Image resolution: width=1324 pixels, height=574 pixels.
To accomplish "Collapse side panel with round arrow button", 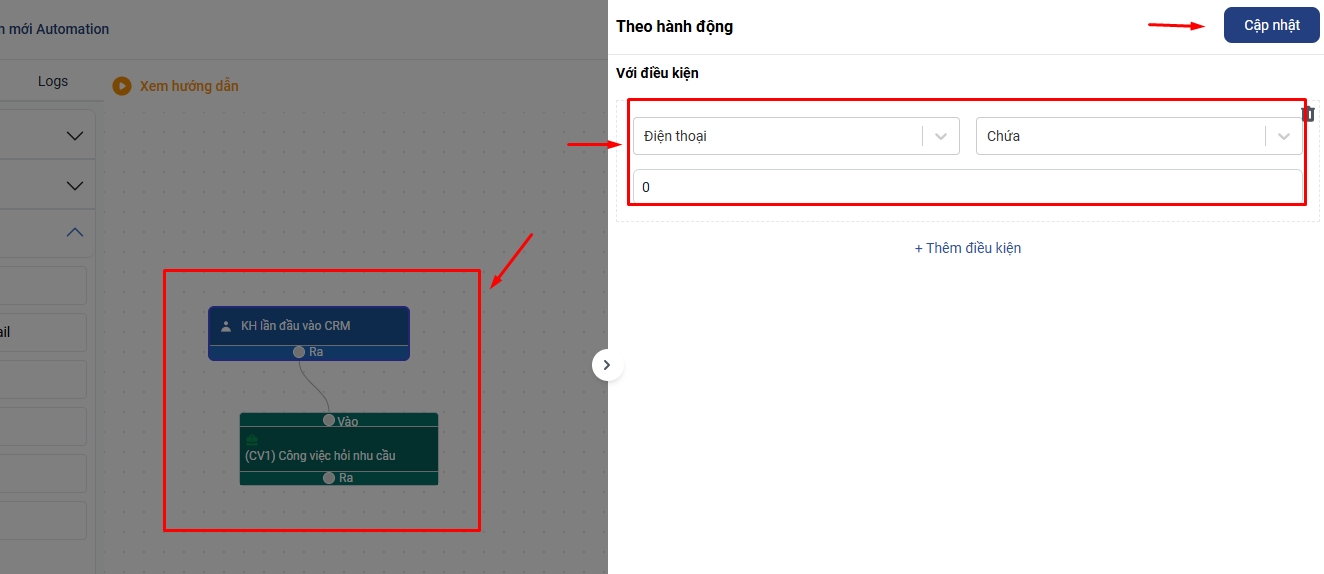I will point(607,365).
